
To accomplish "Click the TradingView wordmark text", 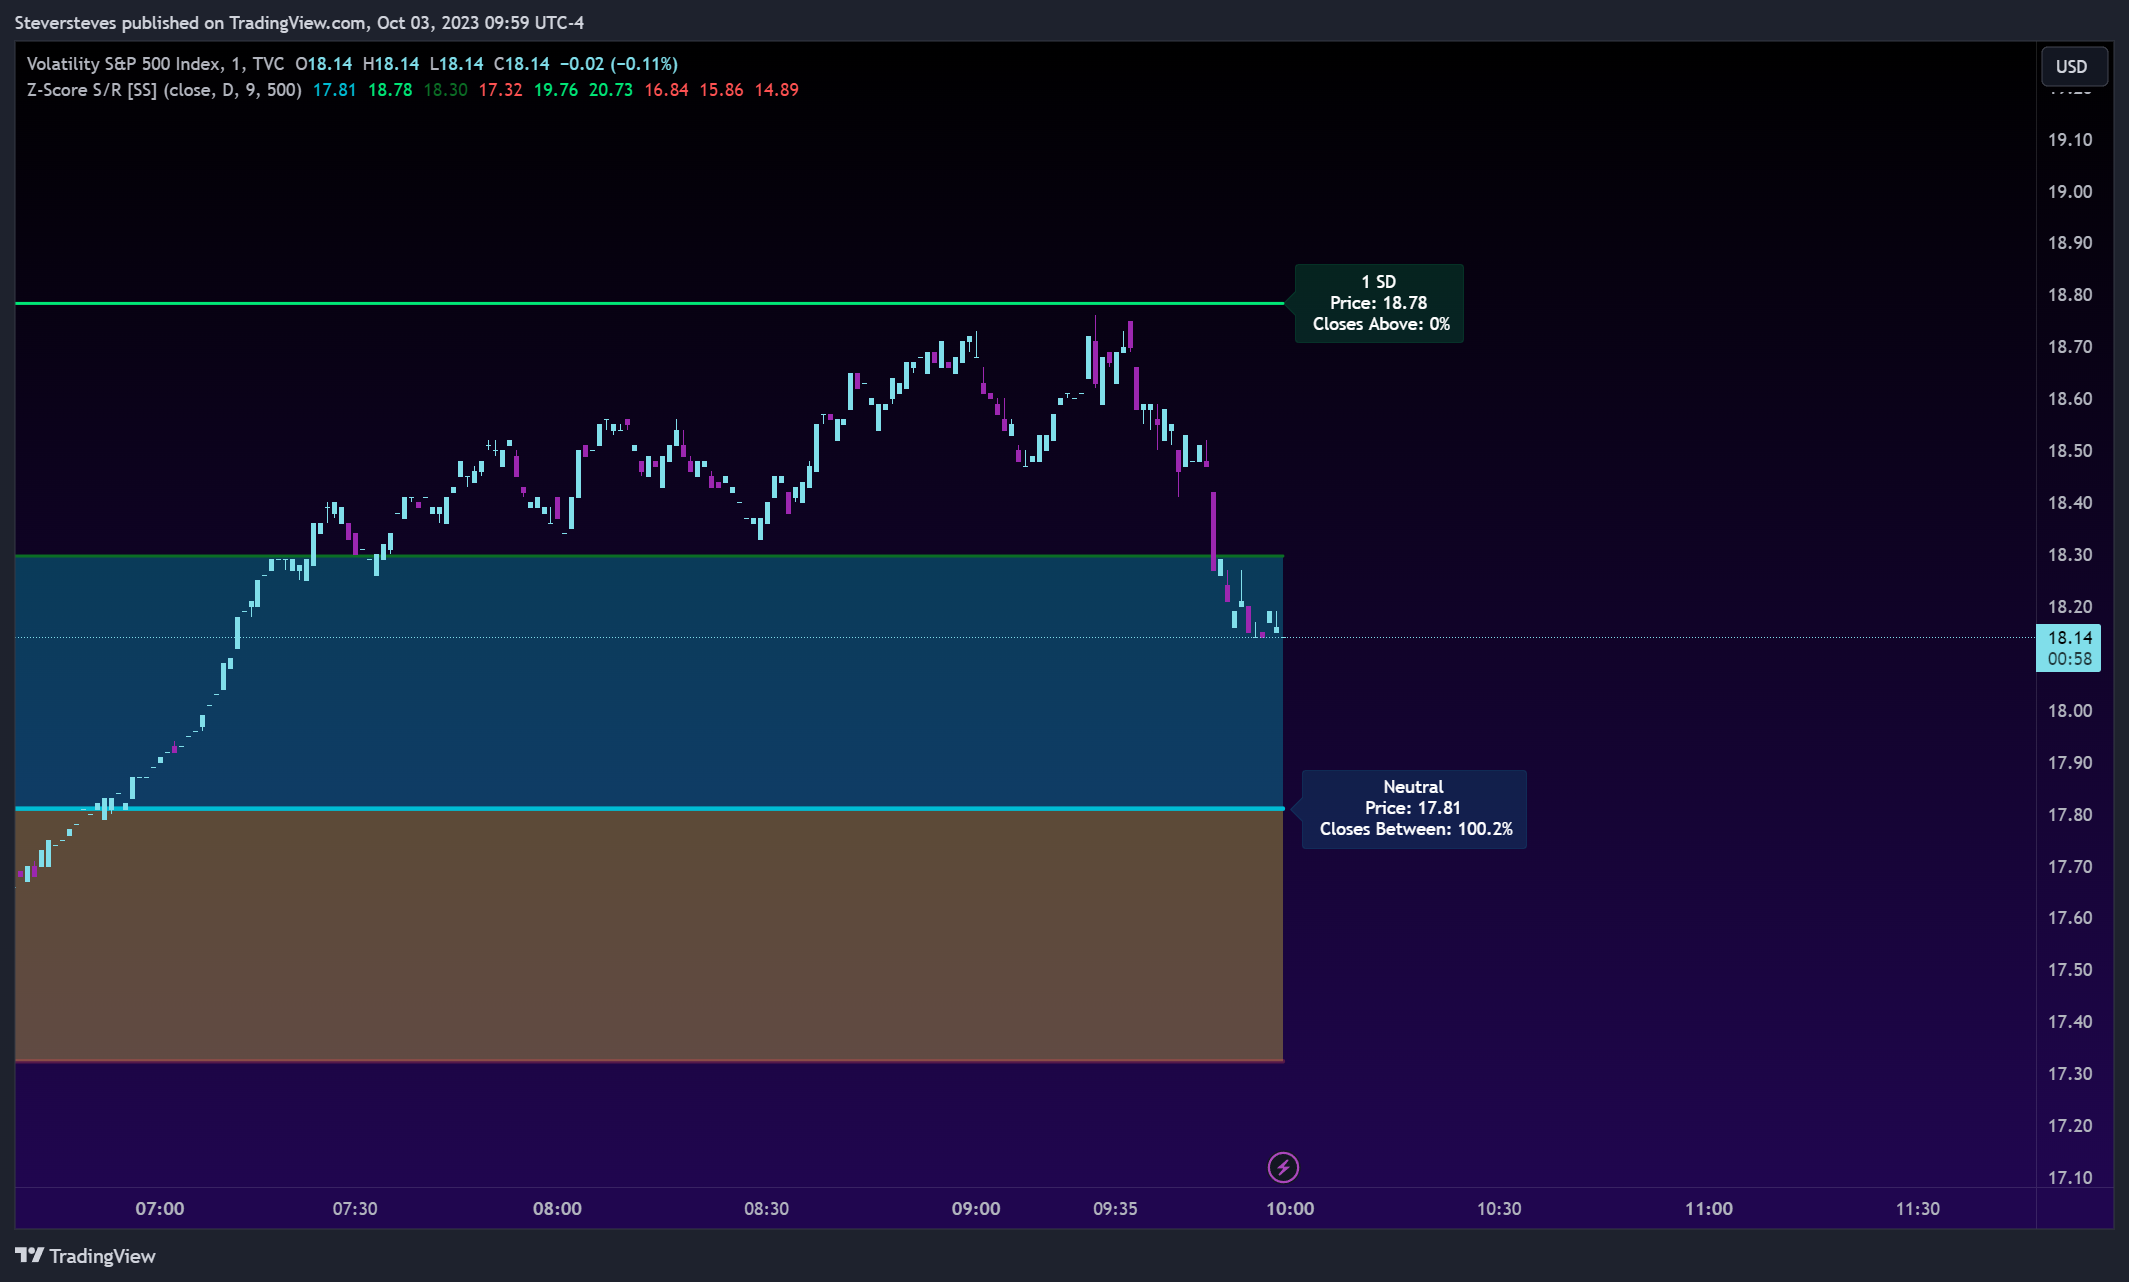I will [x=103, y=1256].
